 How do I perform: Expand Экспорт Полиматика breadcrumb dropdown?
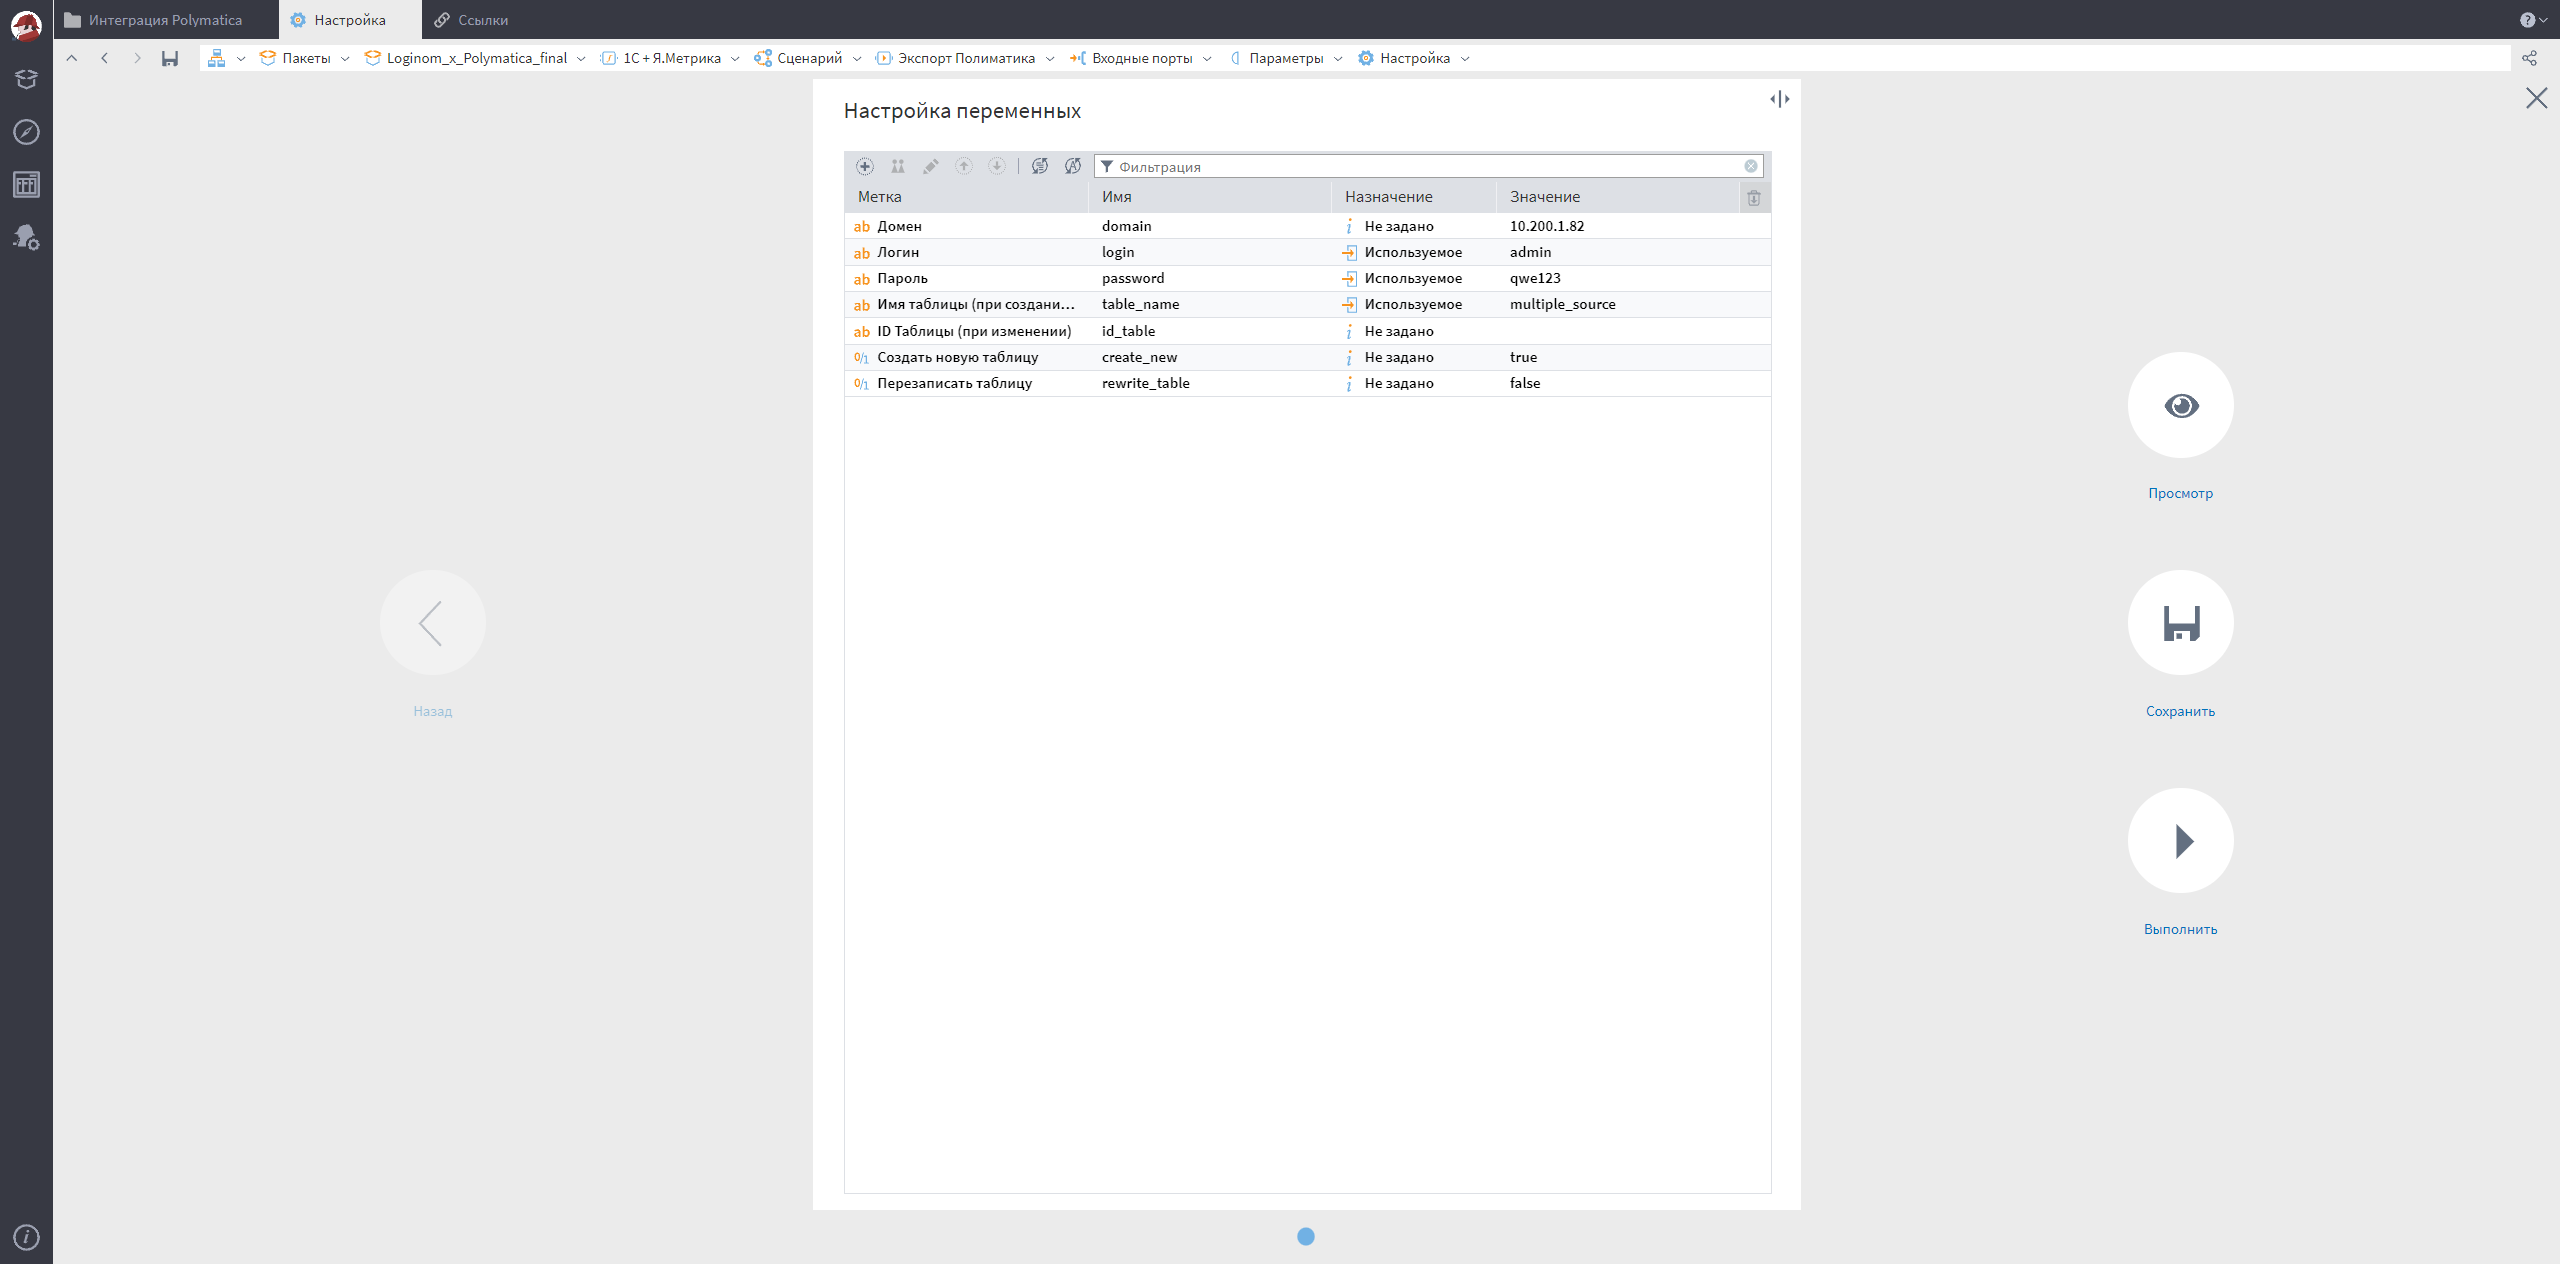point(1050,59)
